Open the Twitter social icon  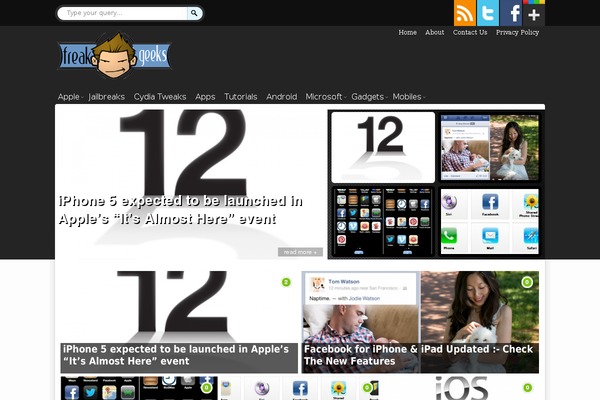[x=488, y=13]
